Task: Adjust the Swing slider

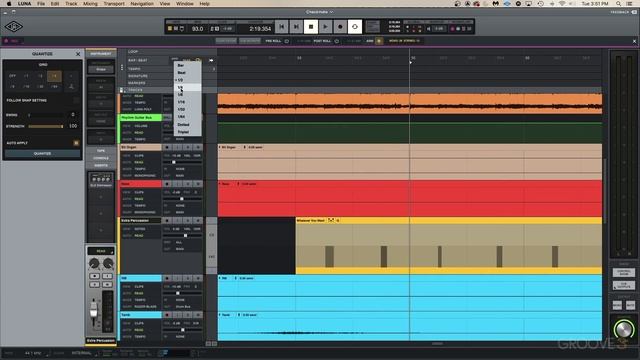Action: [x=46, y=115]
